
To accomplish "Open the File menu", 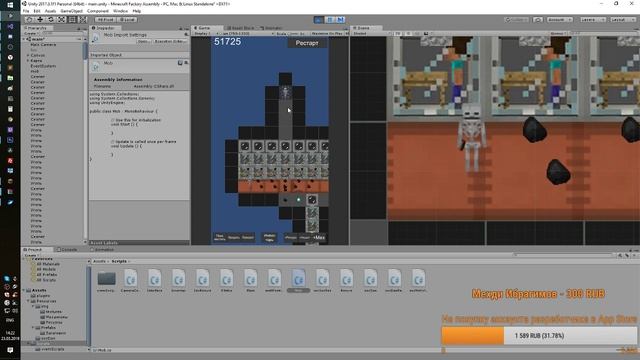I will 26,11.
